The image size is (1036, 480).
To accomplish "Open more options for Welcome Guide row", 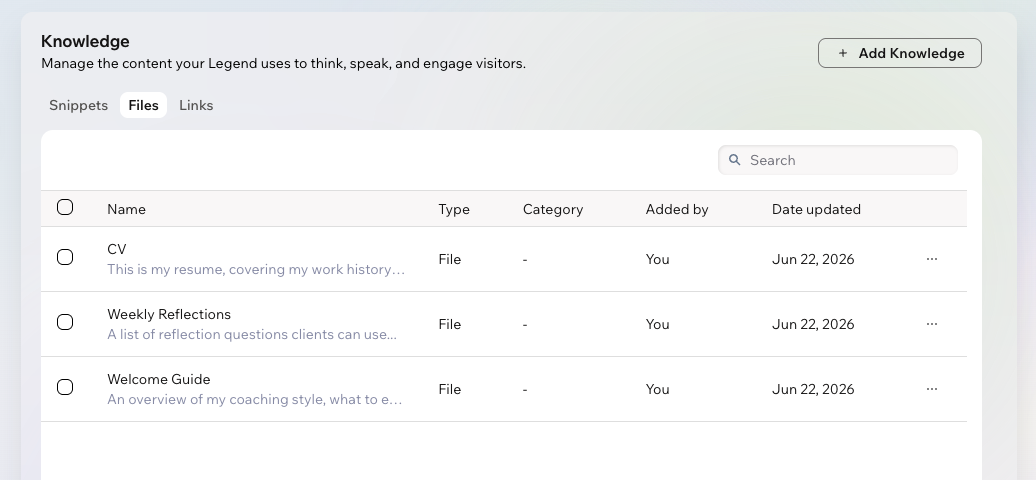I will click(x=932, y=389).
